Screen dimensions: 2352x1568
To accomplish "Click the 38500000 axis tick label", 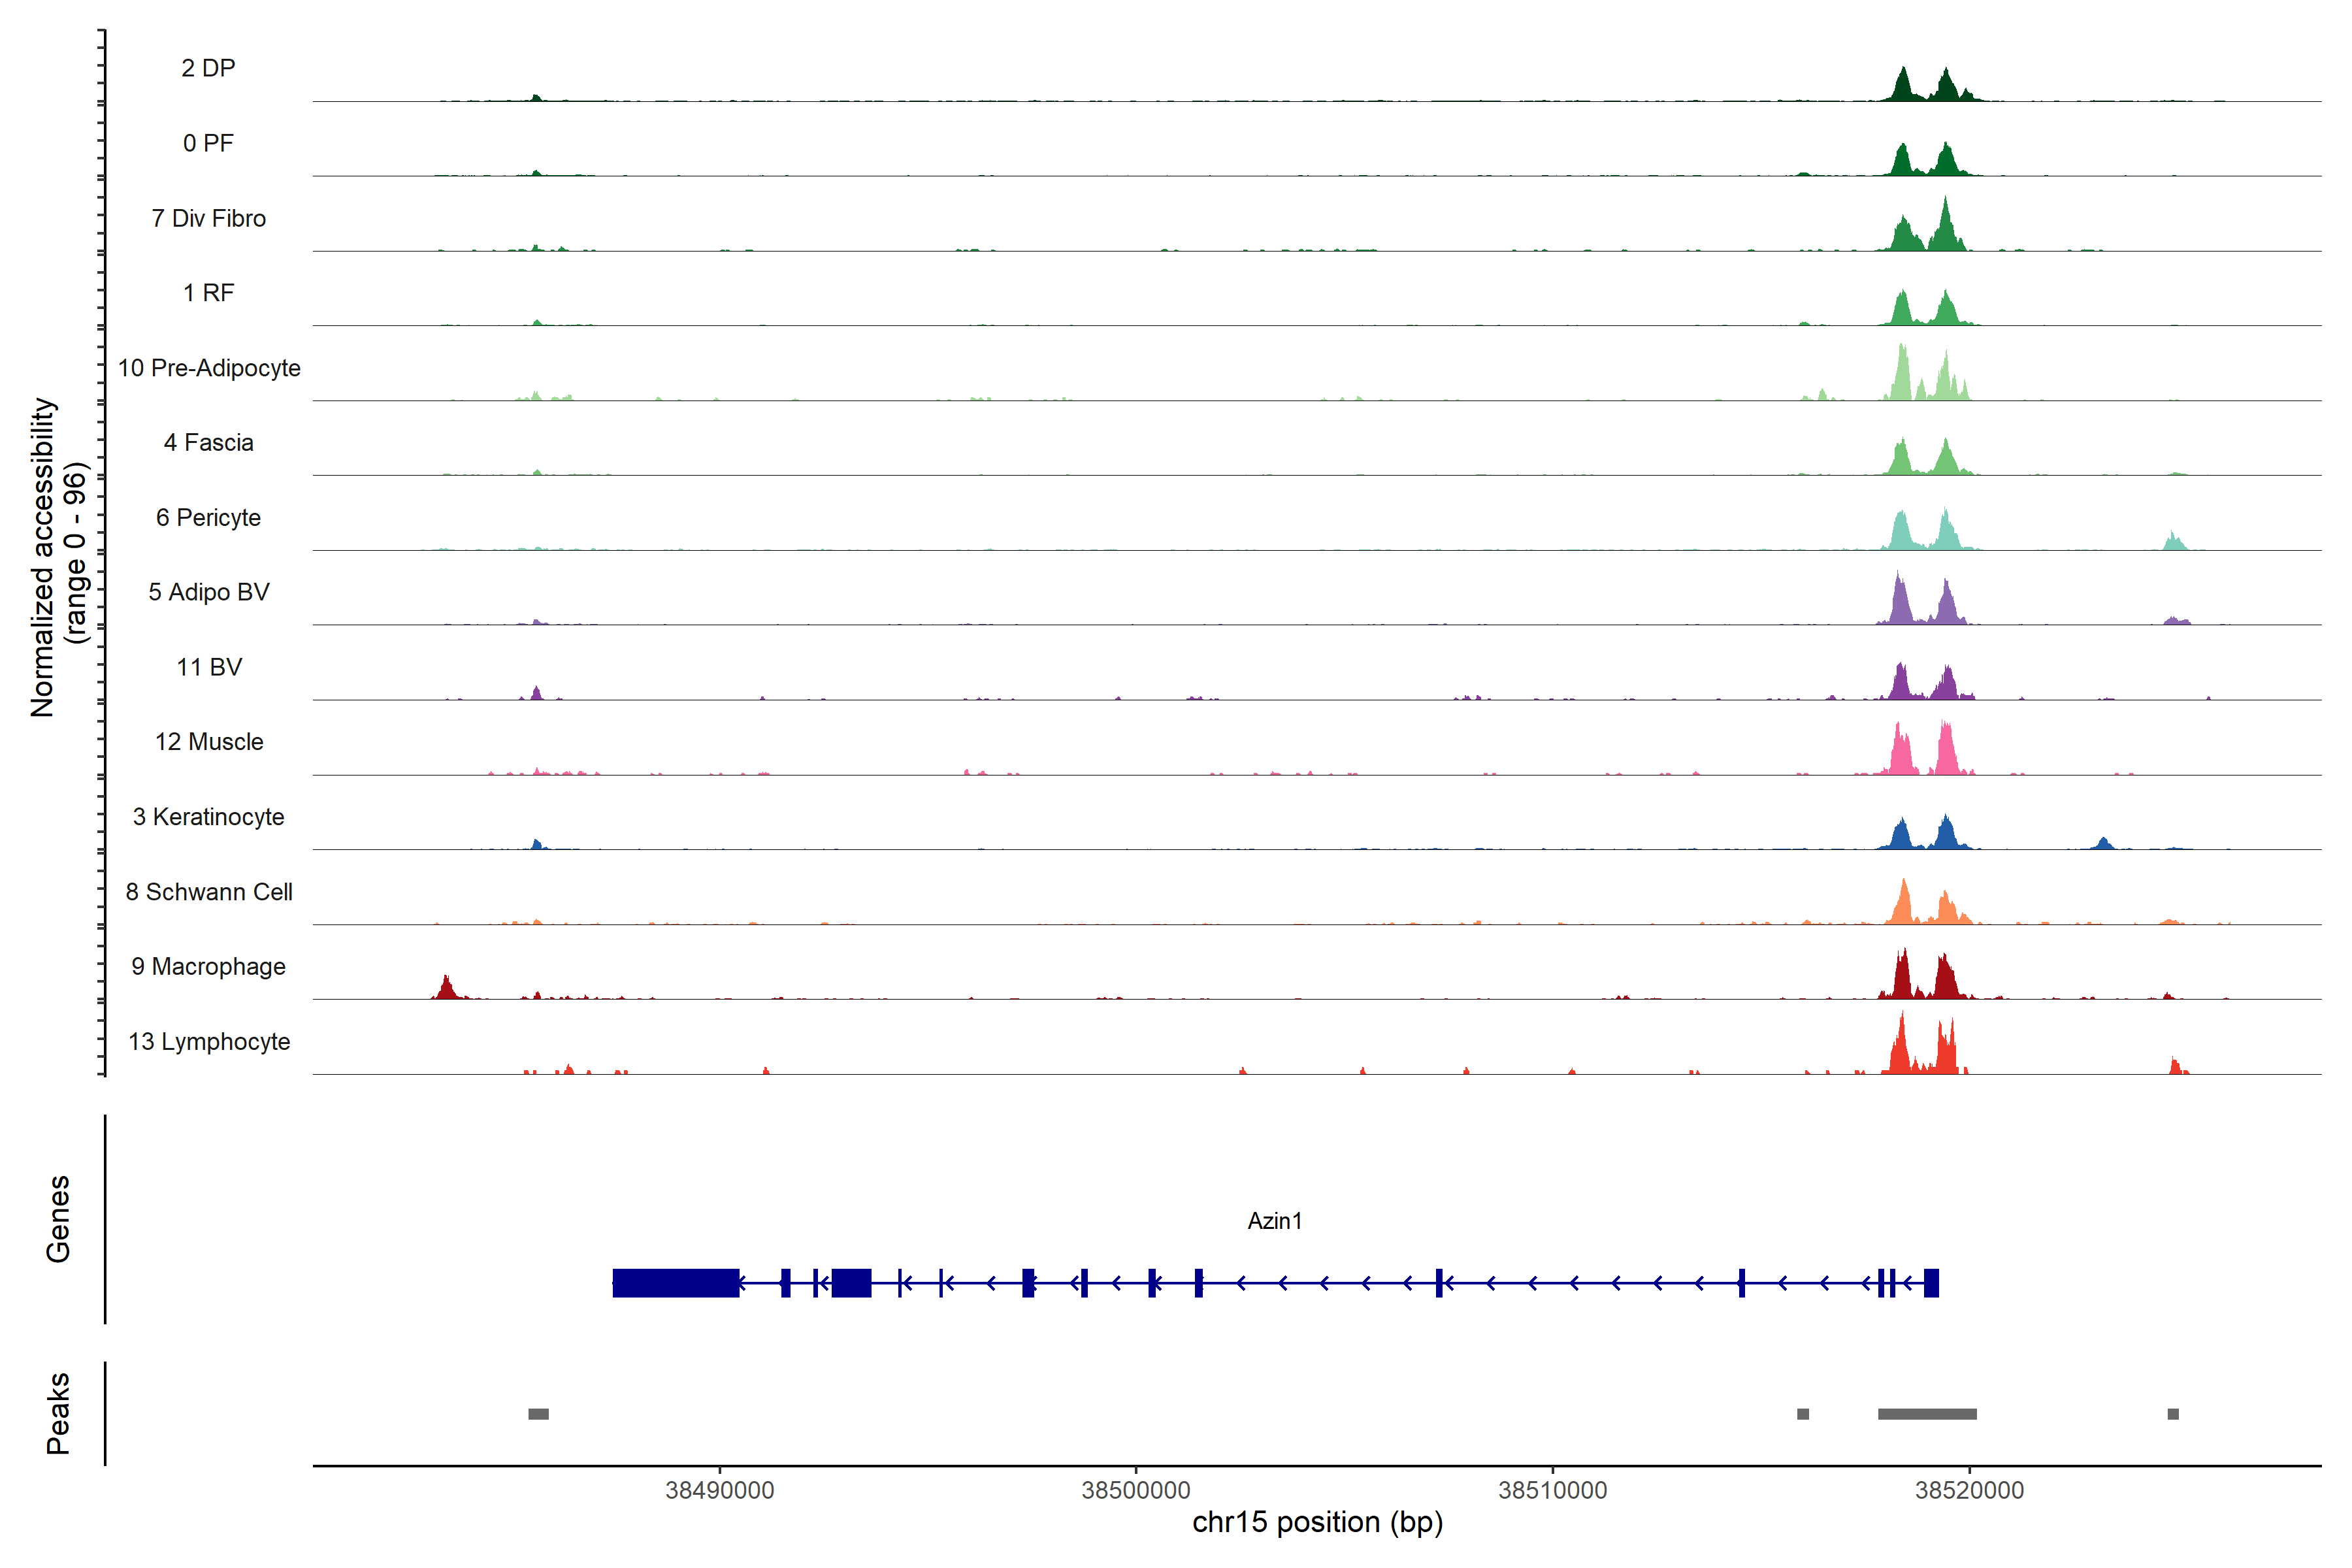I will [1135, 1490].
